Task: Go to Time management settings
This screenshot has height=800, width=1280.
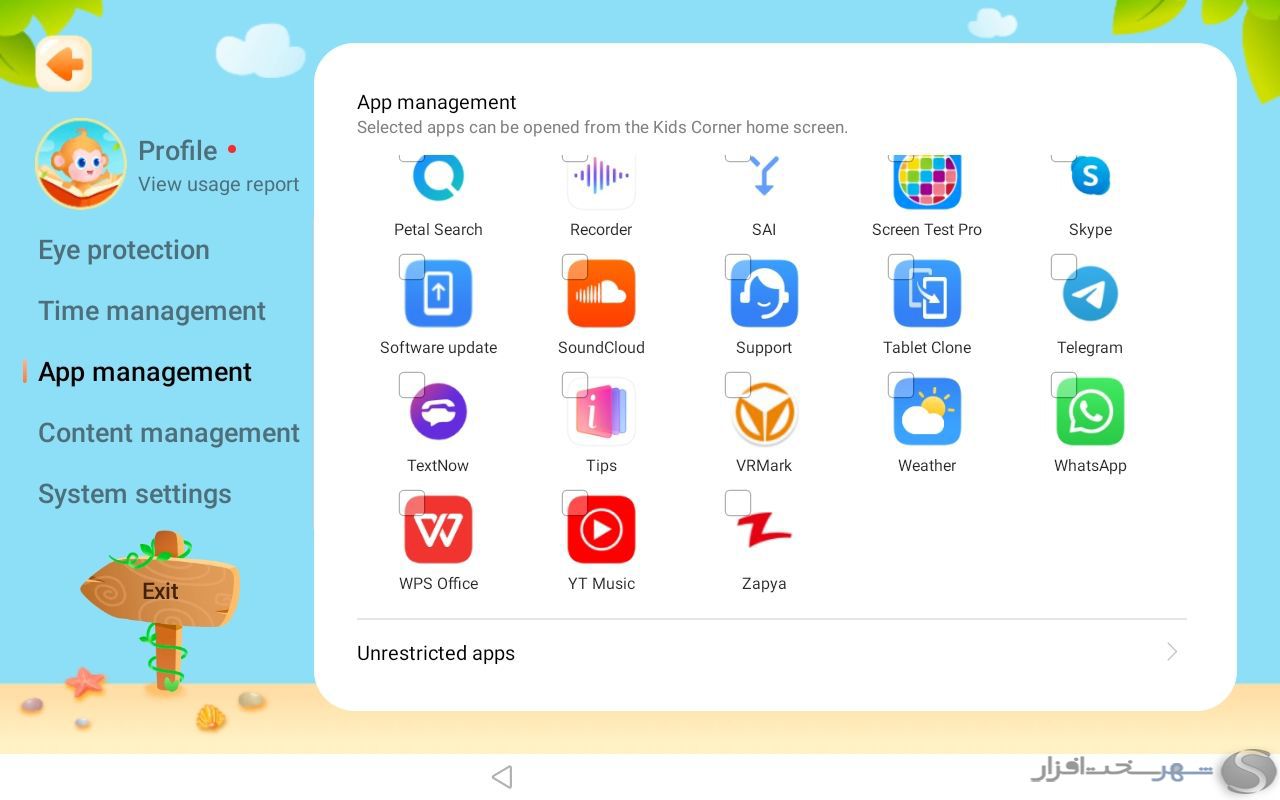Action: [x=152, y=311]
